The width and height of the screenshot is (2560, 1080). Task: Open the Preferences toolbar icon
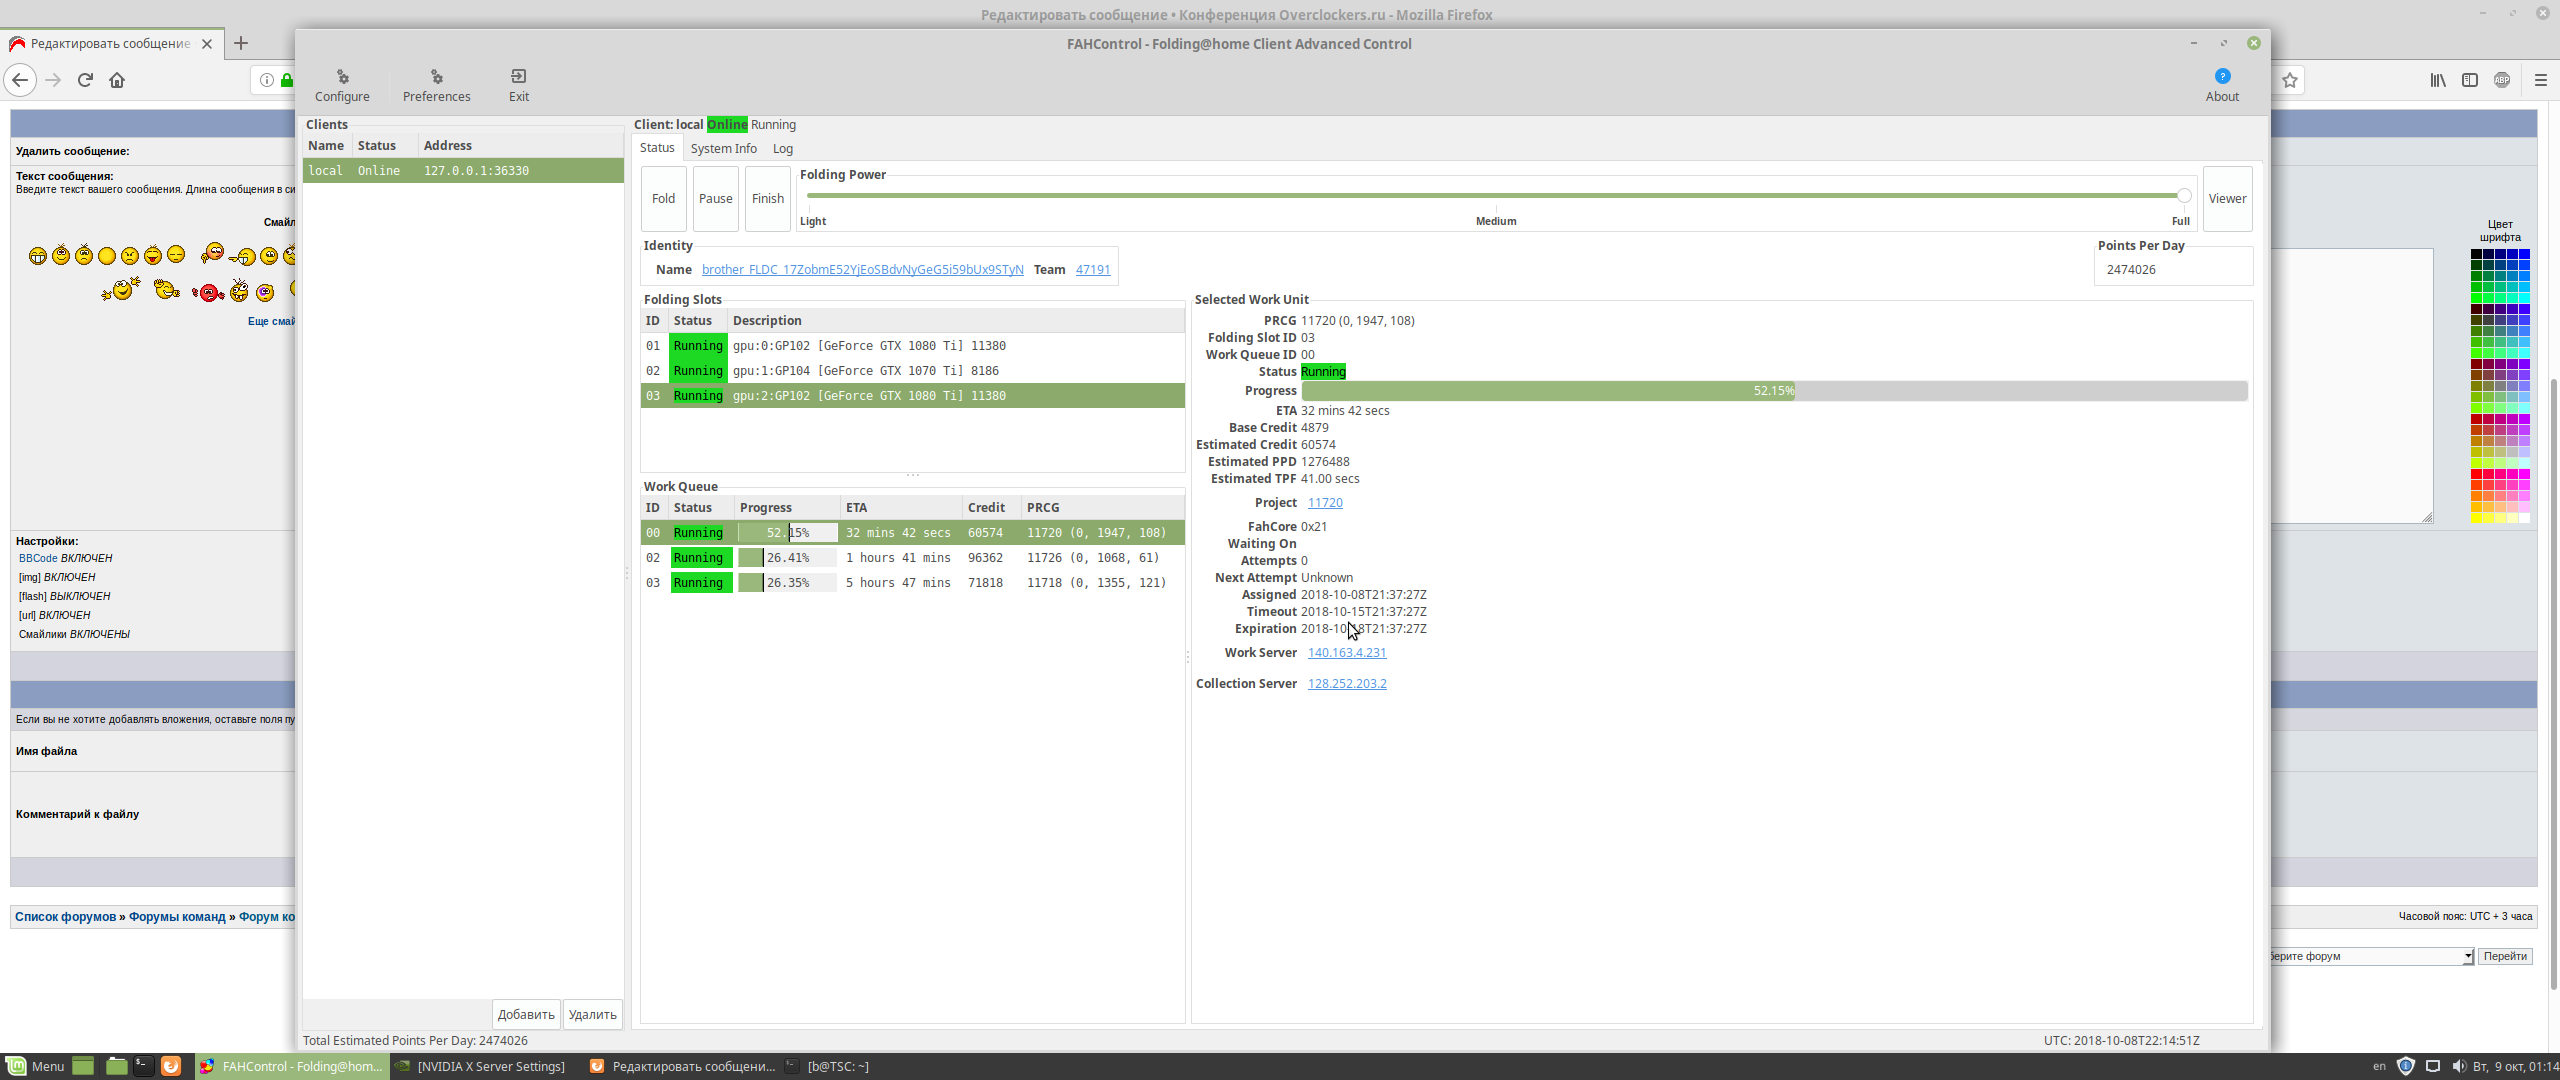(x=436, y=85)
